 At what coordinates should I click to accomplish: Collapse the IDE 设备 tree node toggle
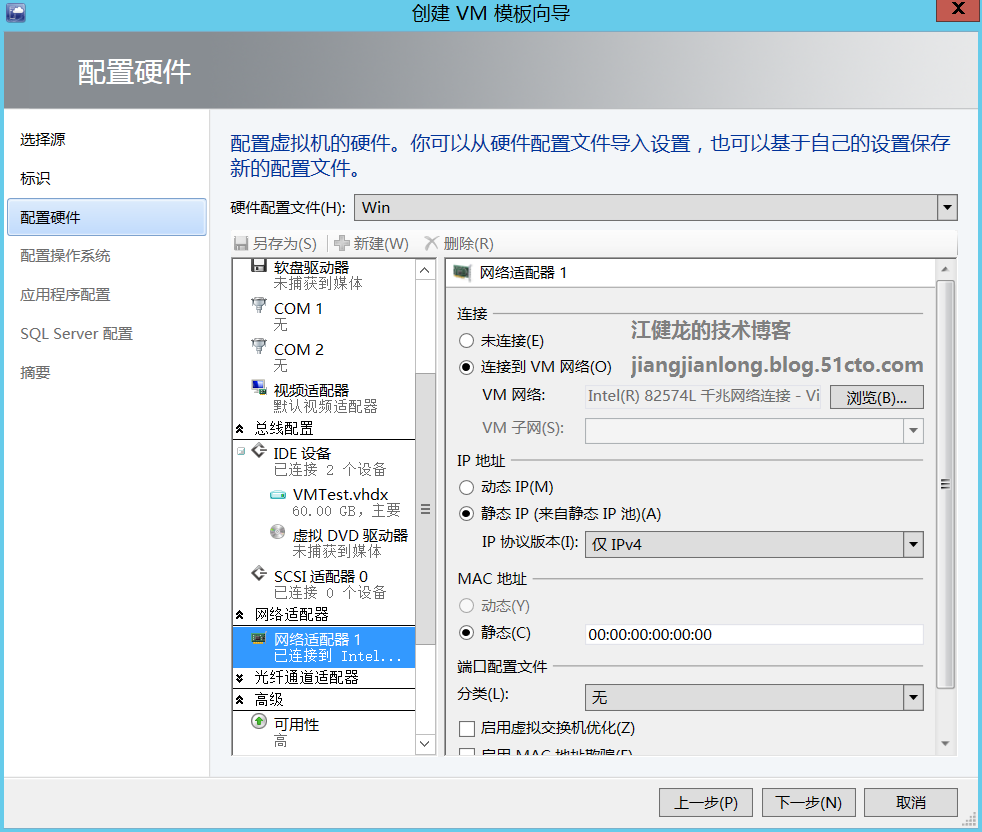tap(241, 451)
